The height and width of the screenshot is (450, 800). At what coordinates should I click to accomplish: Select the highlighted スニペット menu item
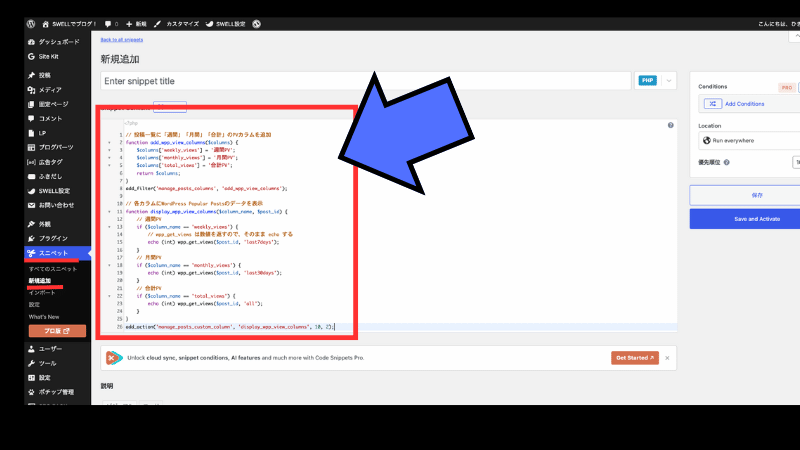[x=58, y=253]
